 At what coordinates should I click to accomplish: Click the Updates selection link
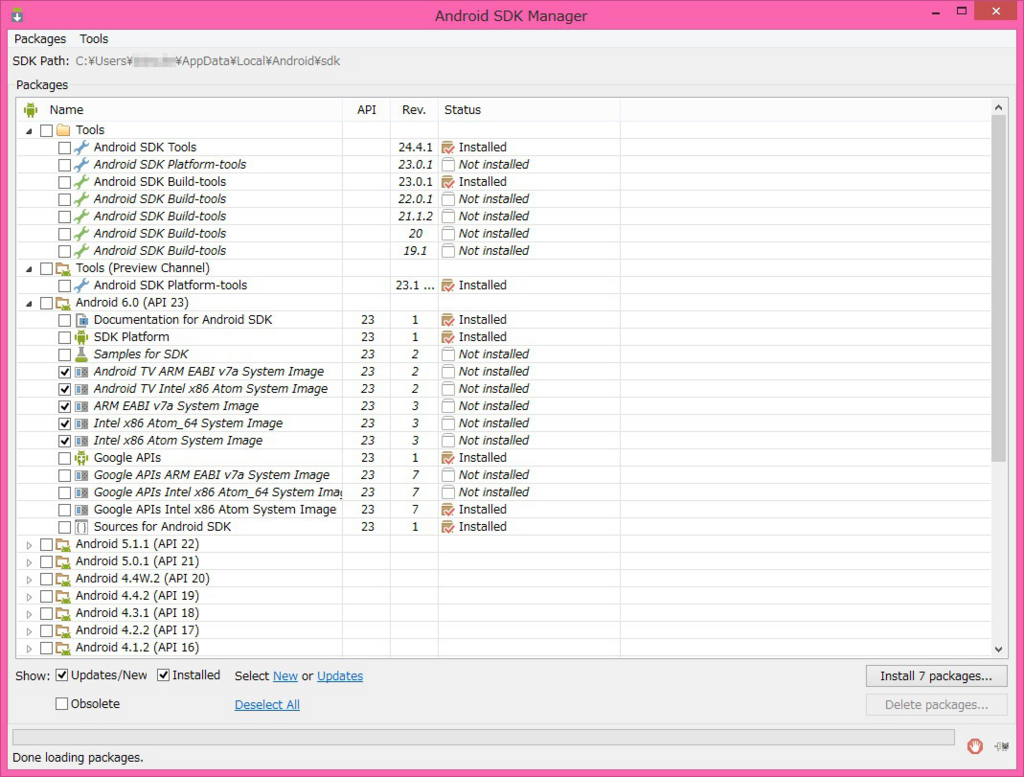click(340, 676)
